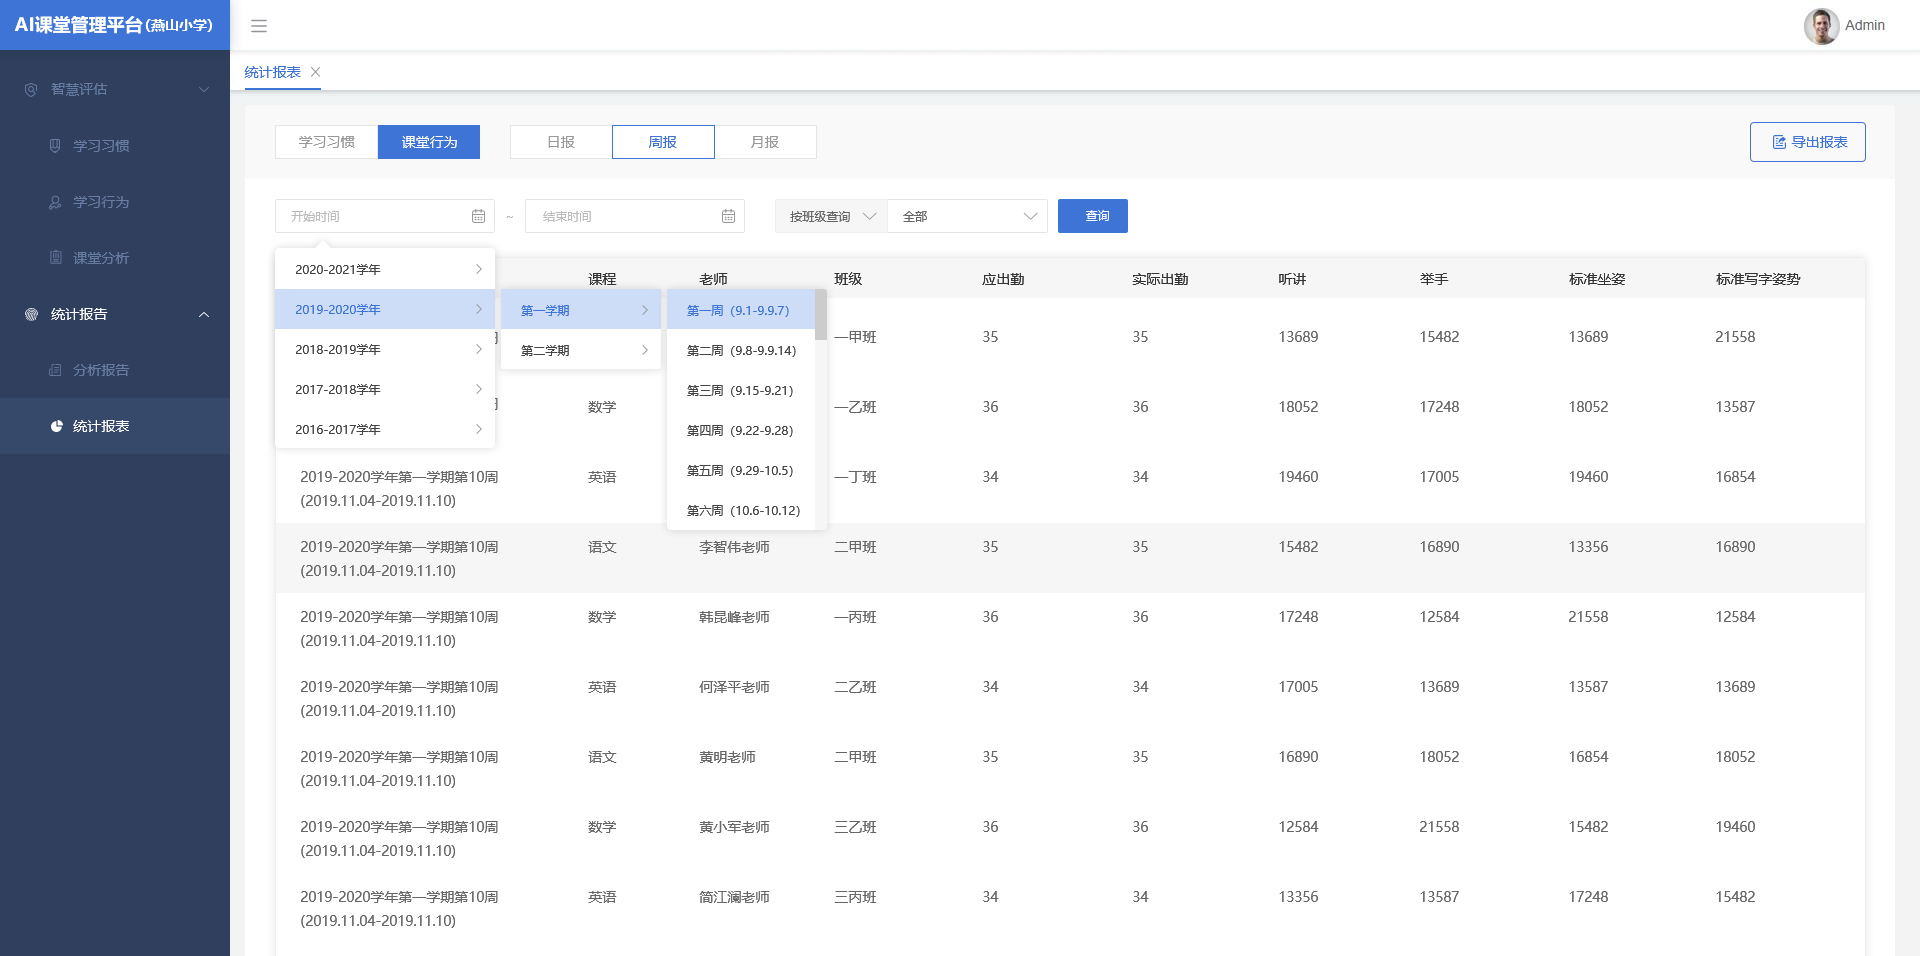Image resolution: width=1920 pixels, height=956 pixels.
Task: Open 统计报表 in the sidebar
Action: [101, 426]
